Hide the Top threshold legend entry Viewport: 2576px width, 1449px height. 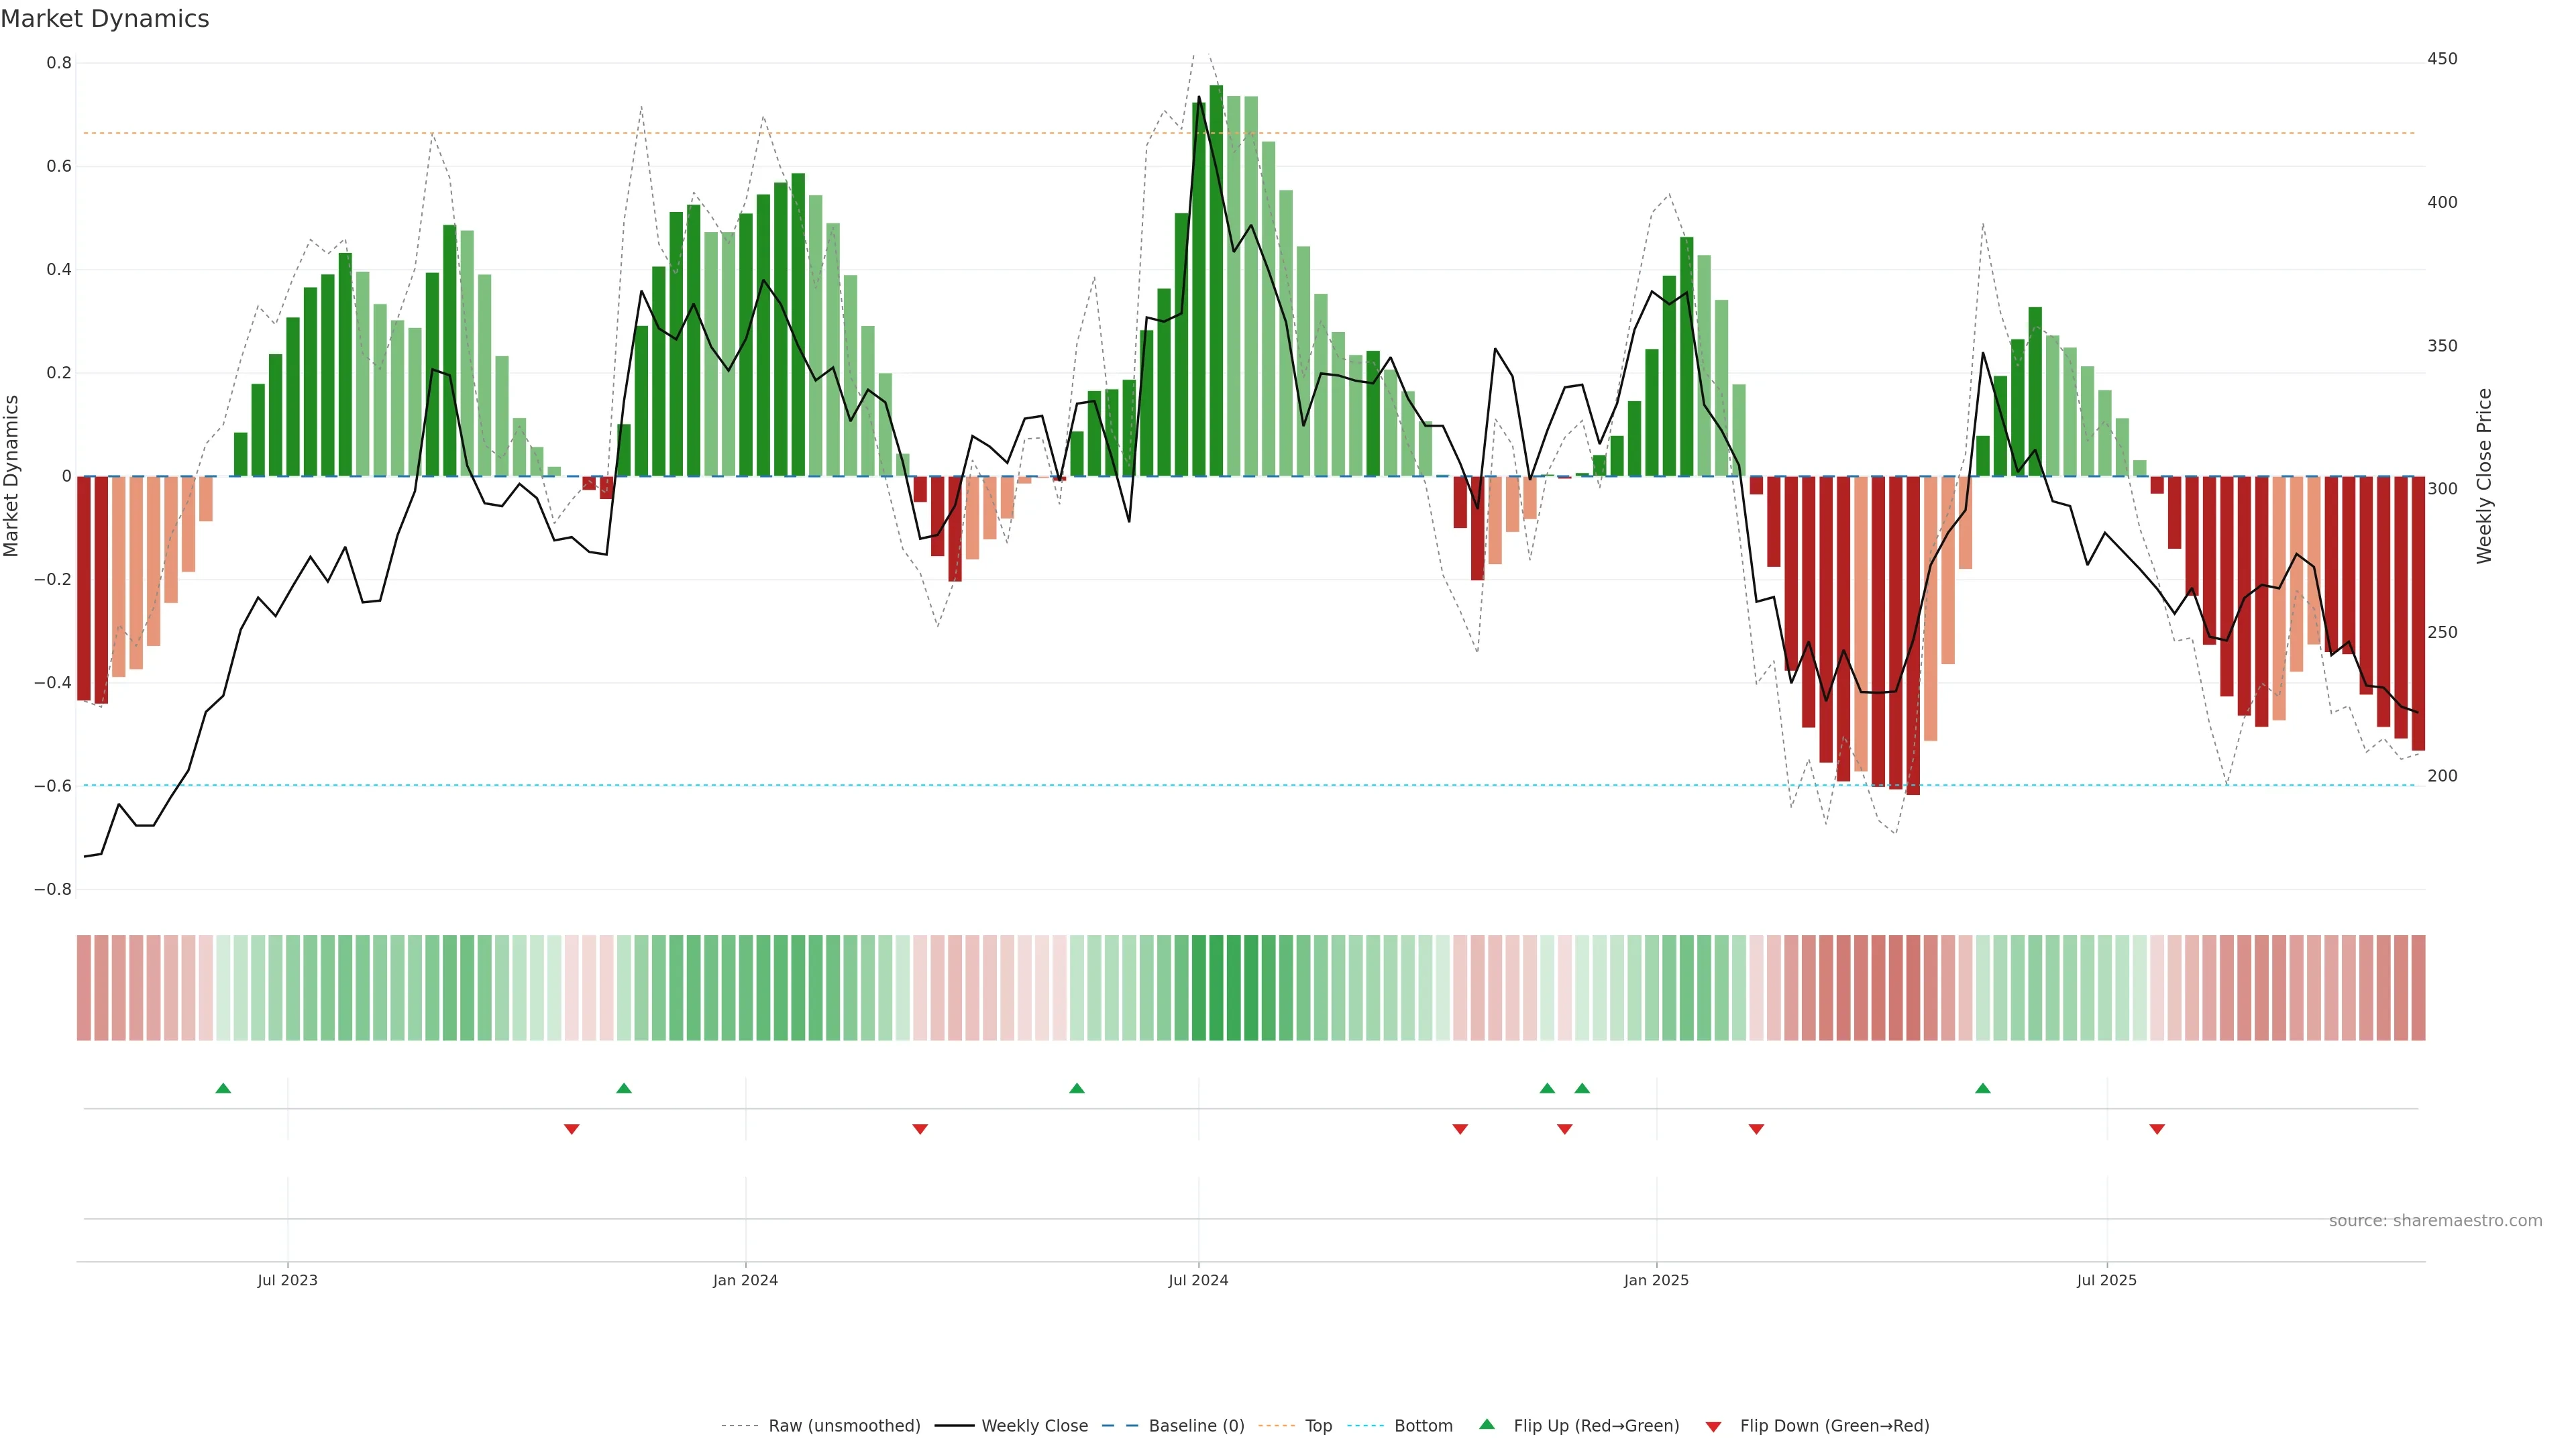pos(1318,1426)
